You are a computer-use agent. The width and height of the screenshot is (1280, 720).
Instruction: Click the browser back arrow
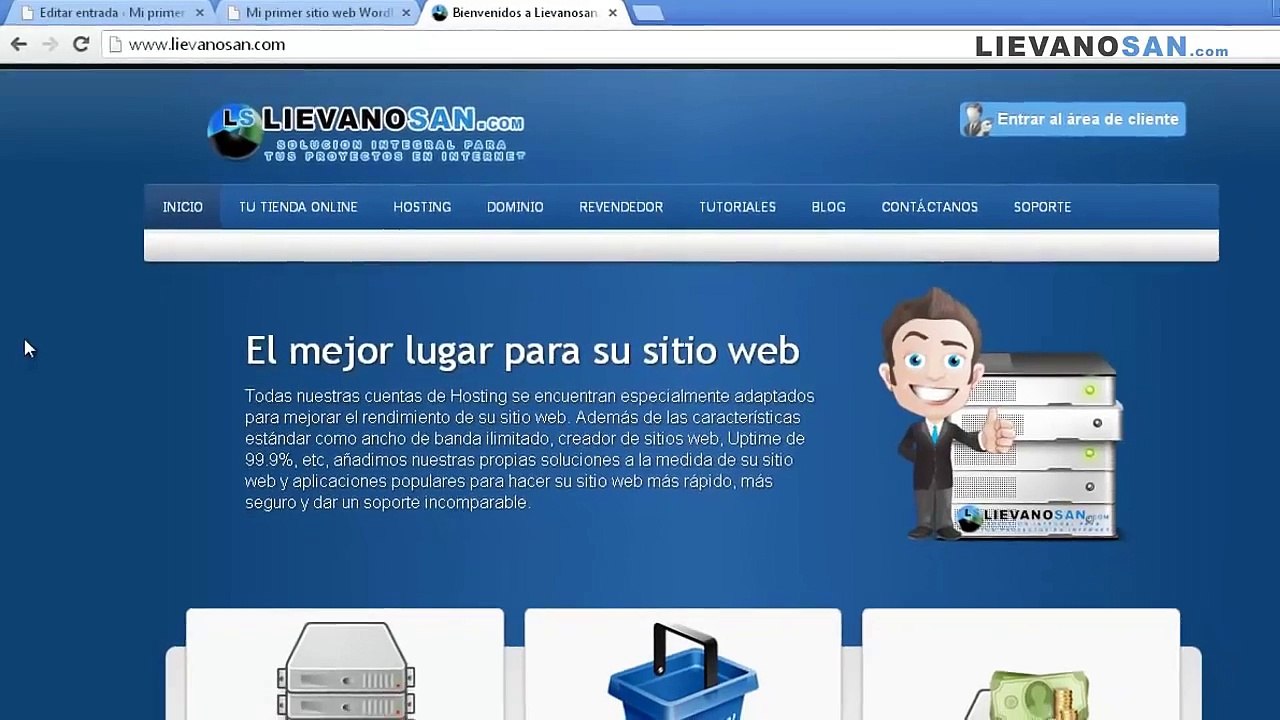(x=19, y=44)
